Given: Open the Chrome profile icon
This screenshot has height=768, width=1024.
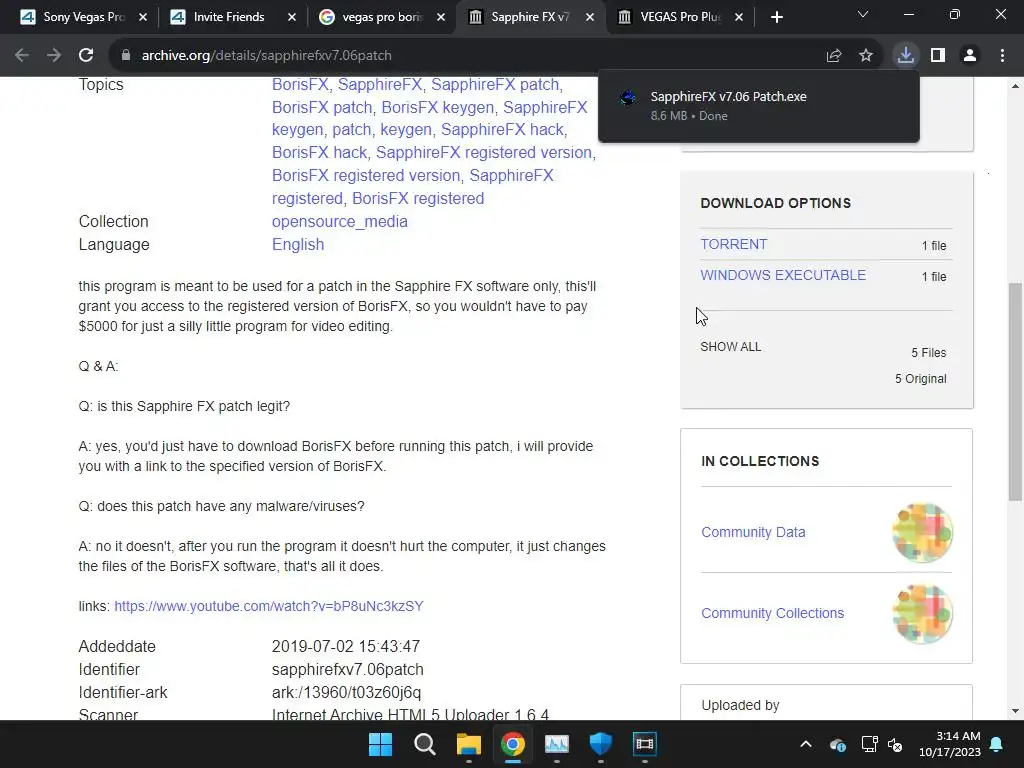Looking at the screenshot, I should tap(970, 56).
